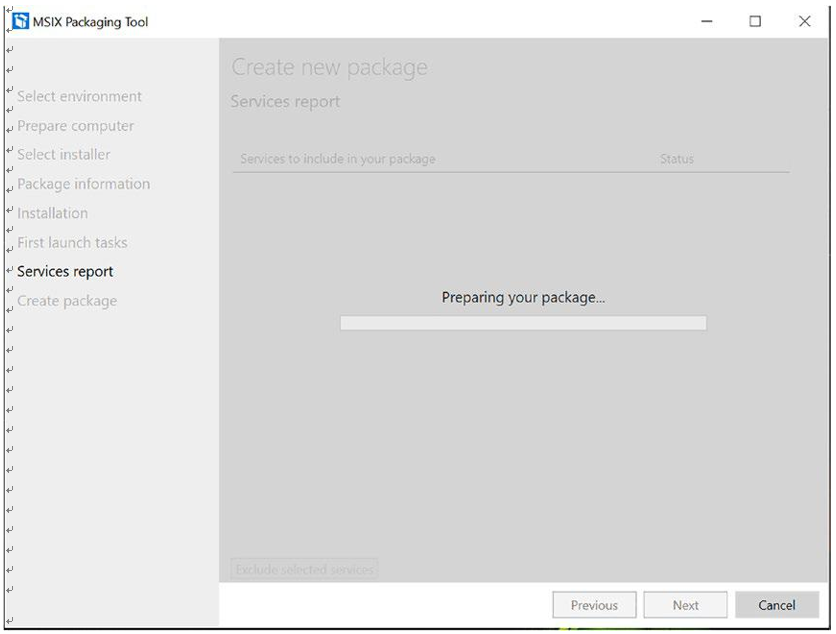
Task: Click Exclude selected services button
Action: pyautogui.click(x=304, y=569)
